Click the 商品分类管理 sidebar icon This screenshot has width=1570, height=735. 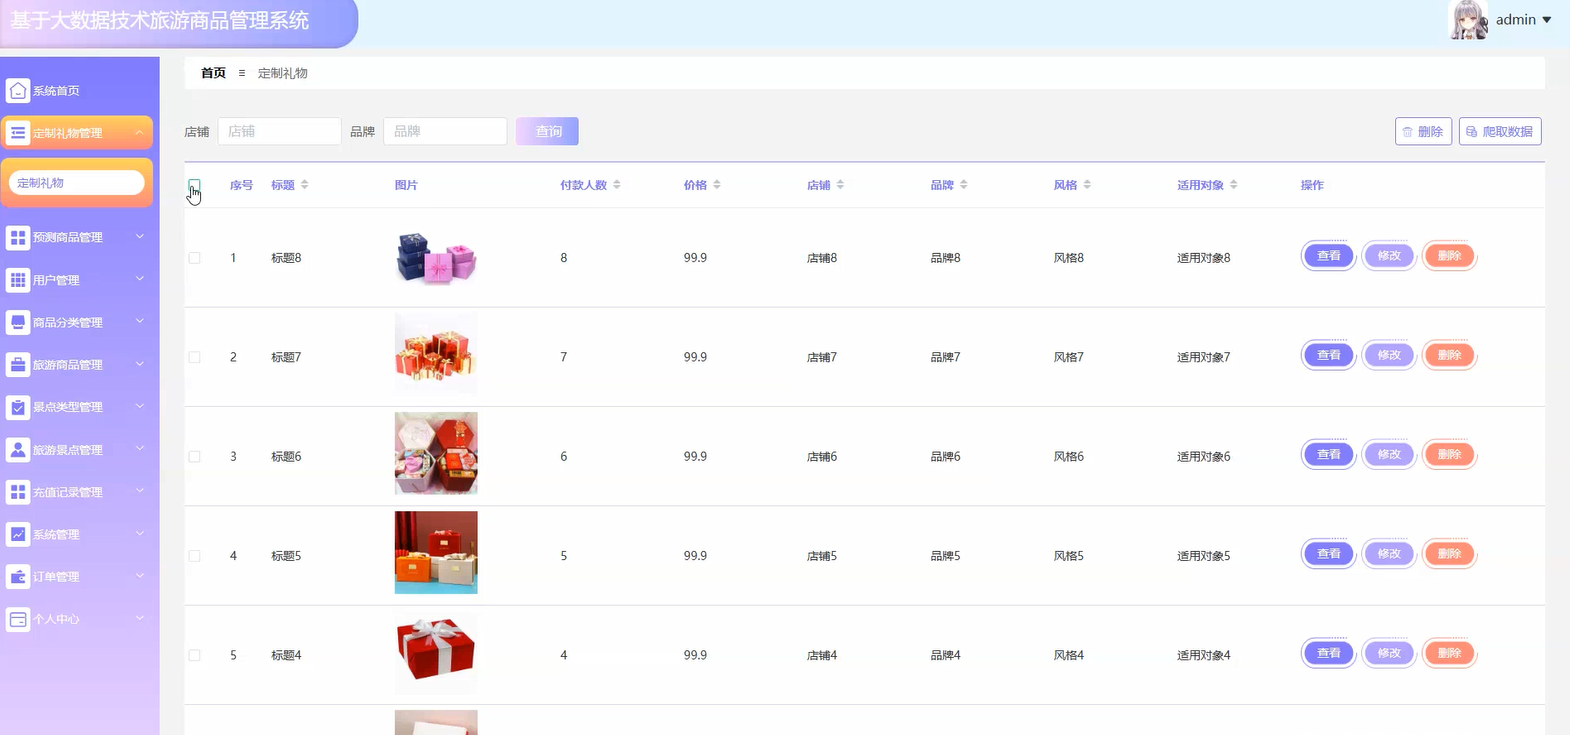(18, 322)
